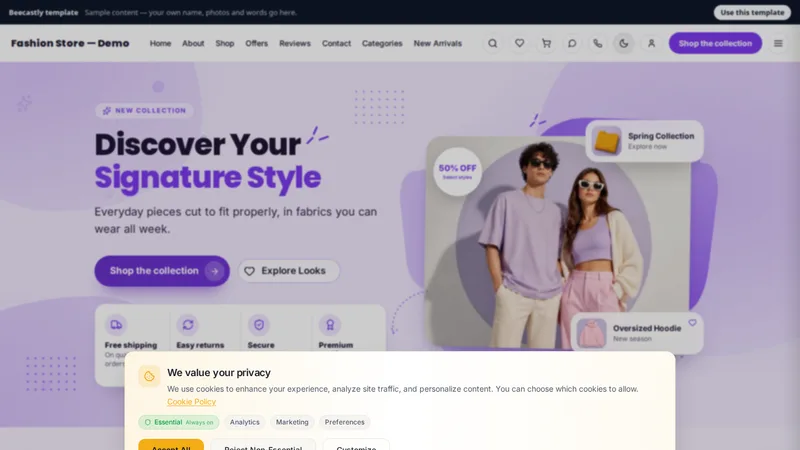The height and width of the screenshot is (450, 800).
Task: Open the Reviews menu item
Action: pos(294,43)
